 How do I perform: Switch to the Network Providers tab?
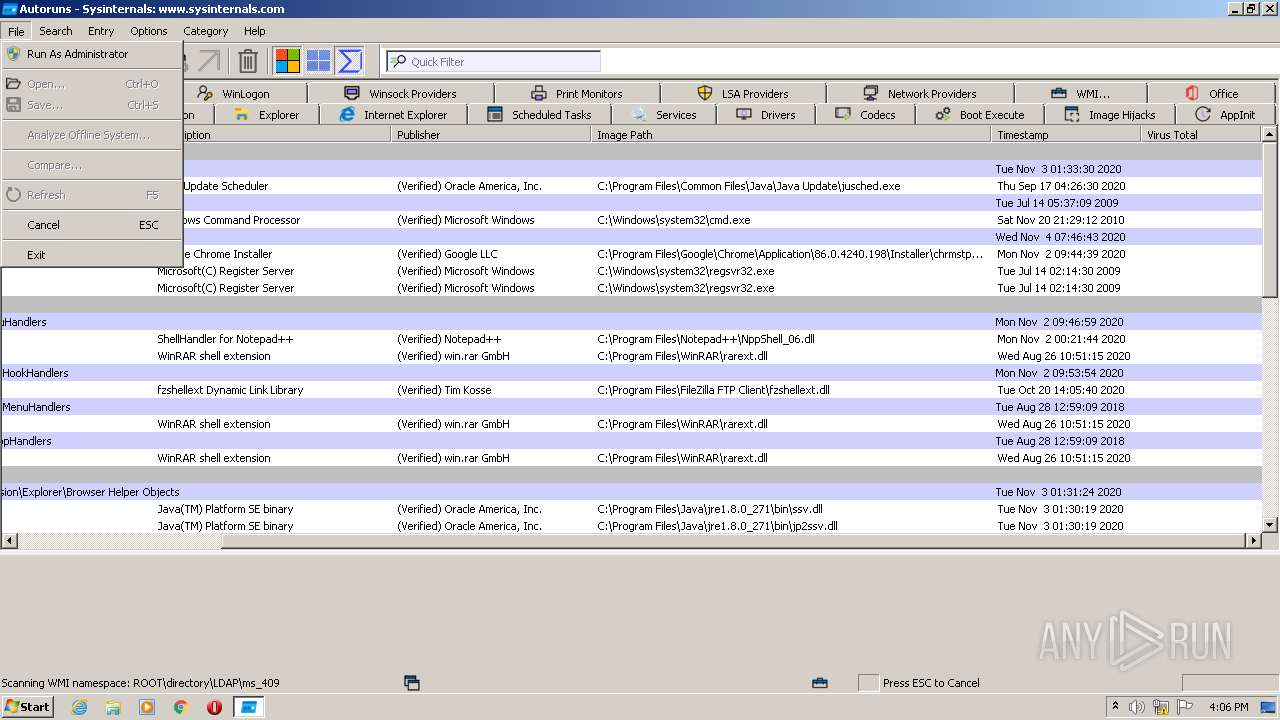[x=920, y=93]
